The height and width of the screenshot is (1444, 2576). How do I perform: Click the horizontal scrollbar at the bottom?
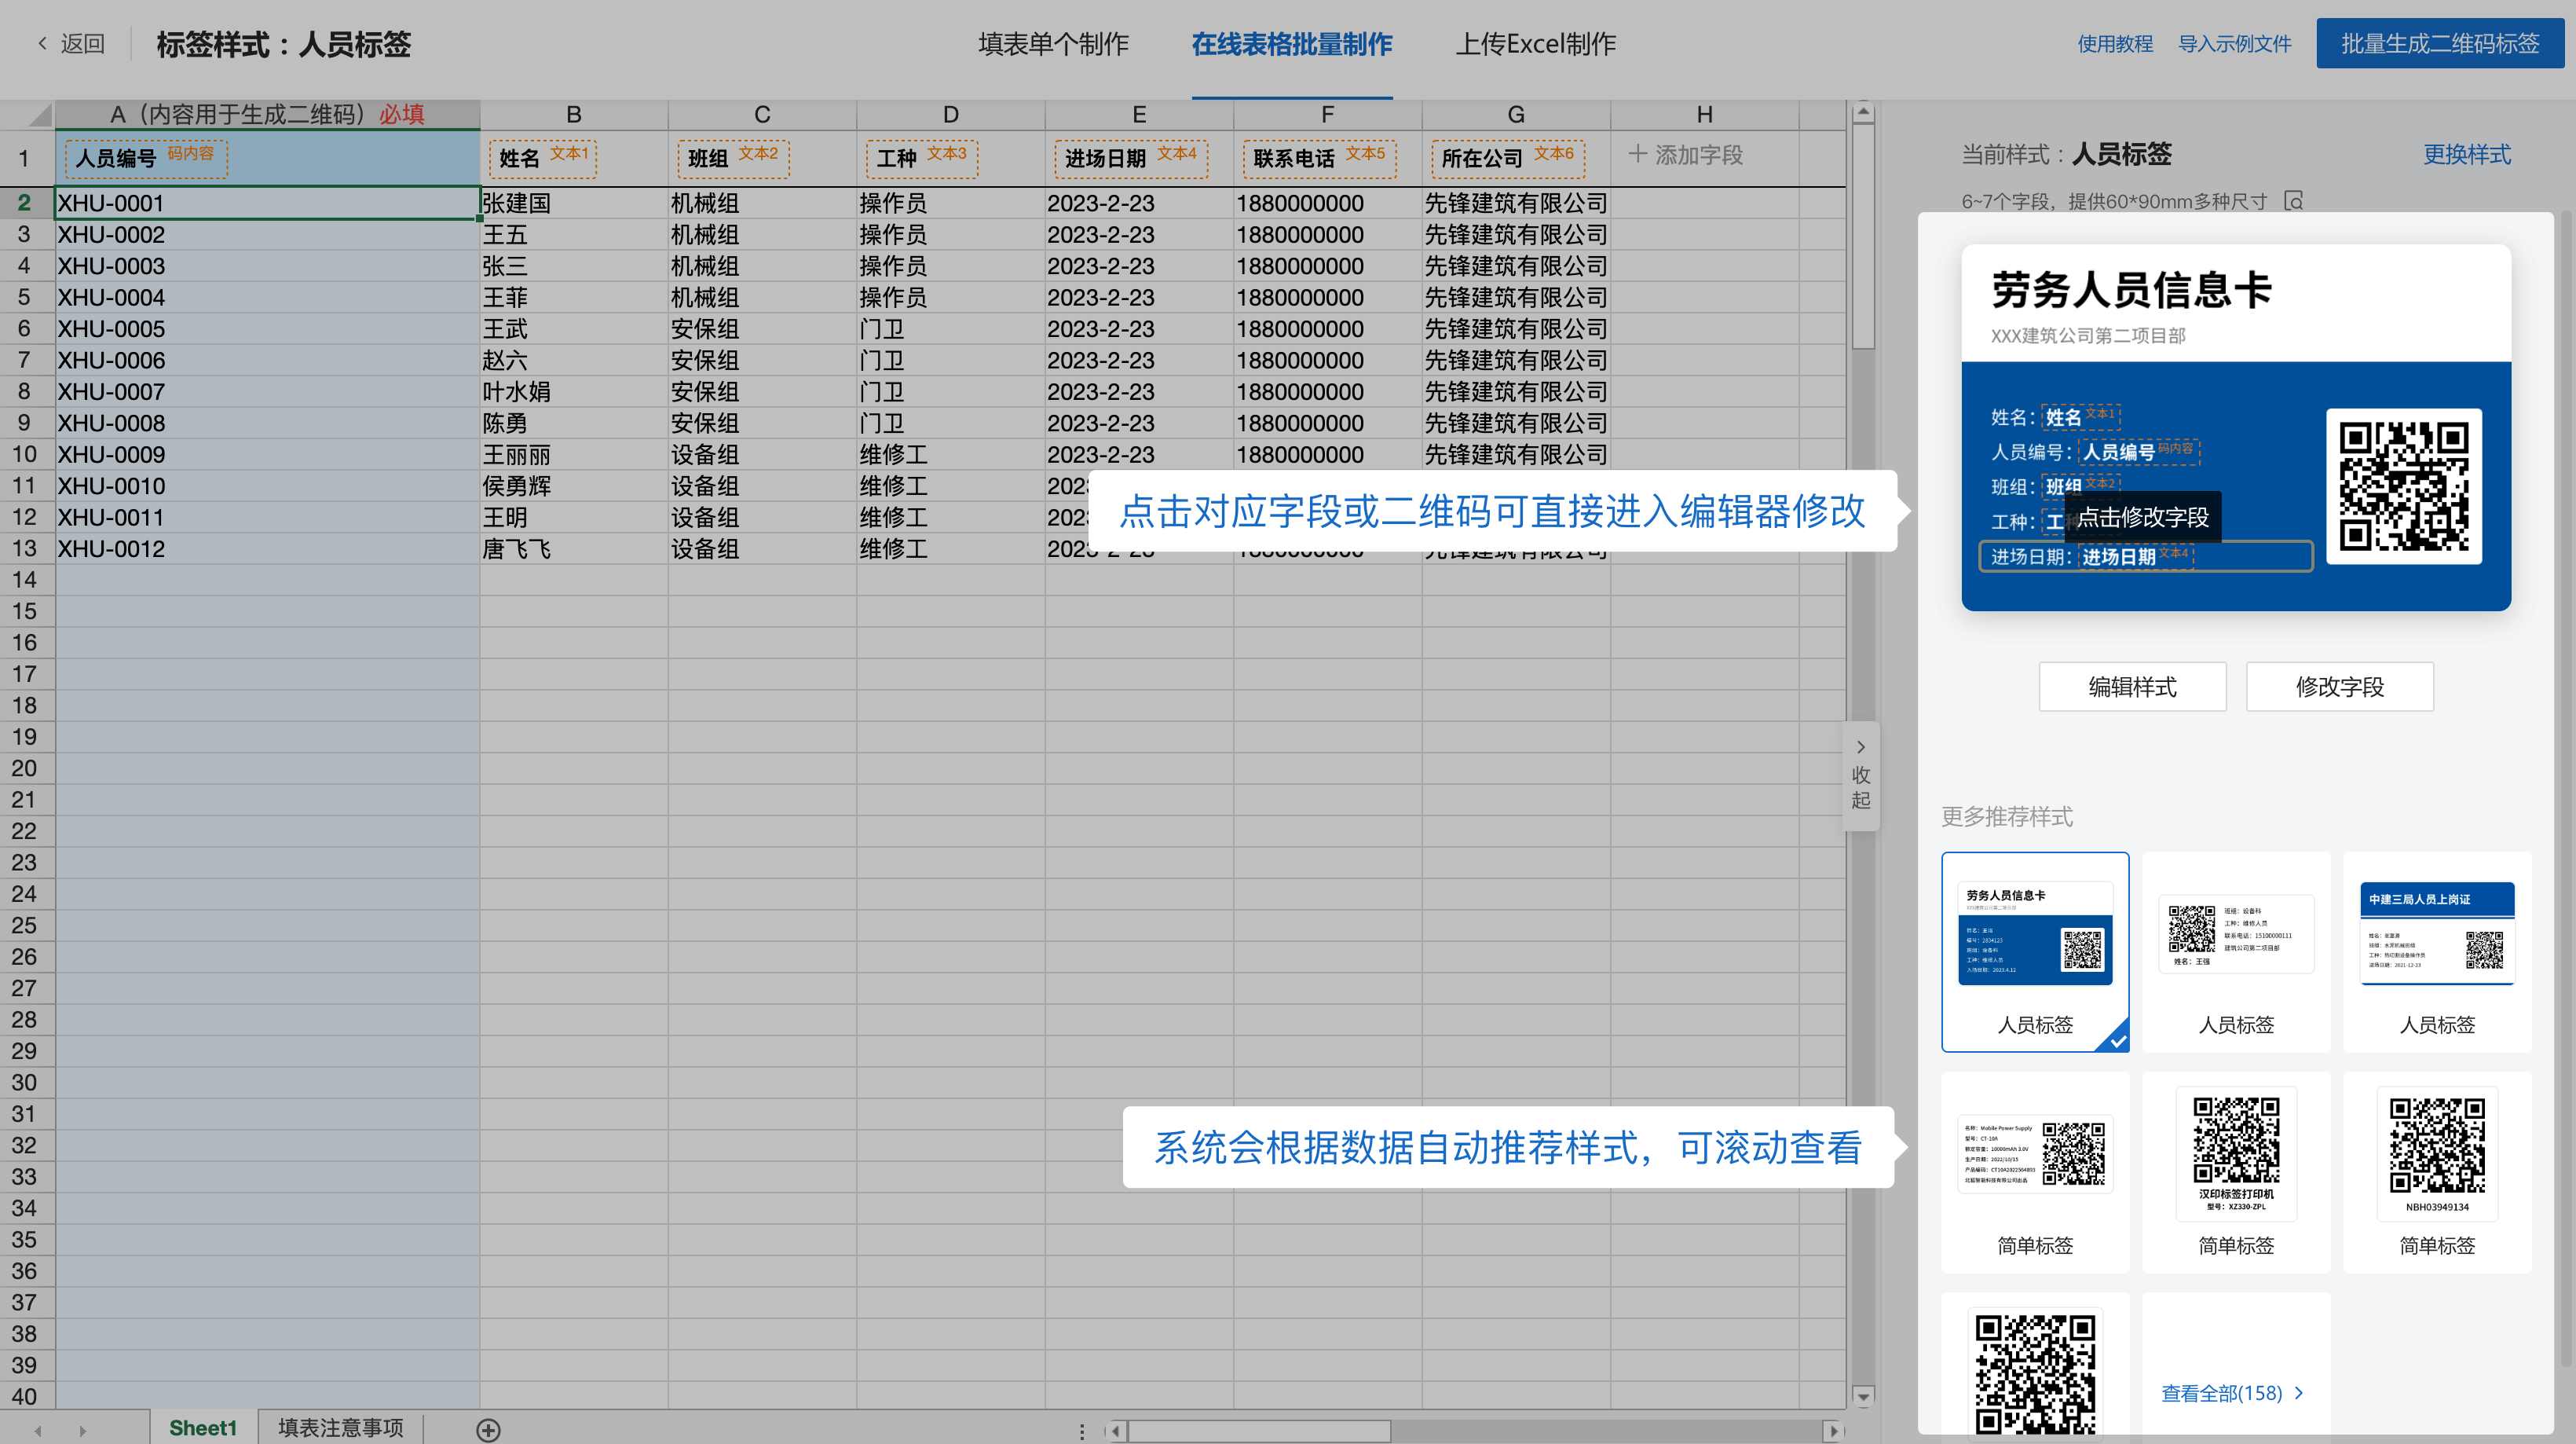(1260, 1430)
